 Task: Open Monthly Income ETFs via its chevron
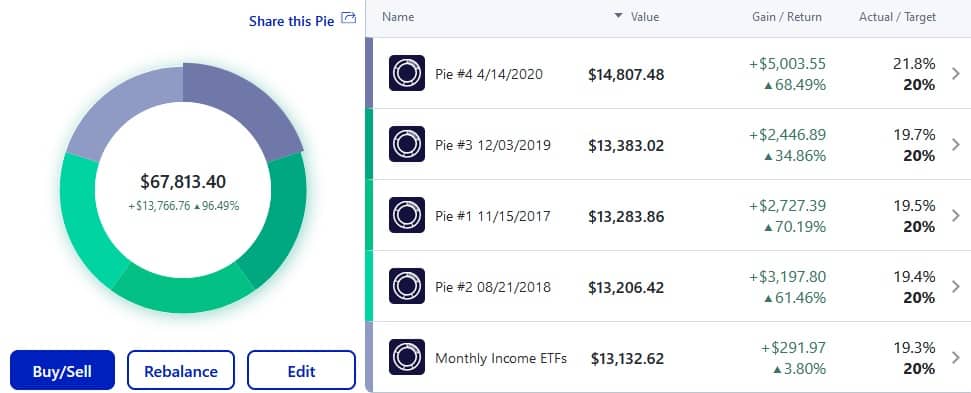[x=956, y=358]
